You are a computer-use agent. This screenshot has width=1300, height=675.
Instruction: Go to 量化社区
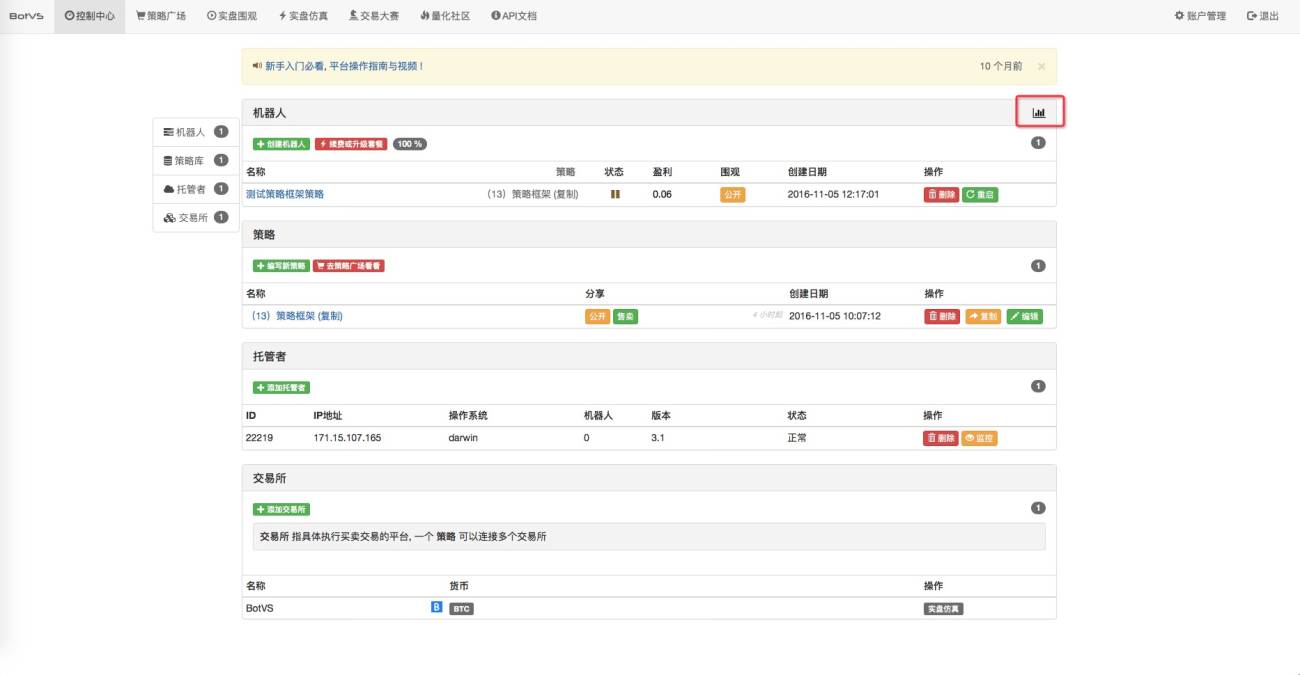tap(445, 16)
